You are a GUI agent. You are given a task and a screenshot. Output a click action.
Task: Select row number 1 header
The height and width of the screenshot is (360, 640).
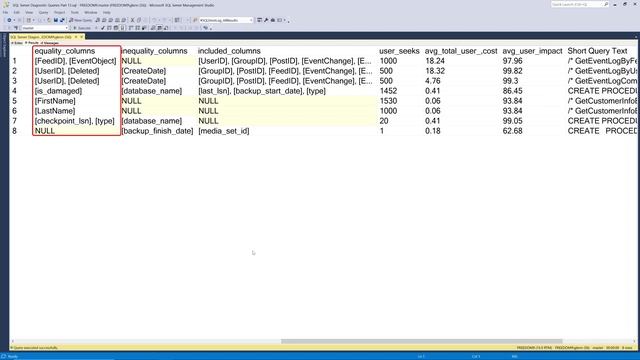click(14, 61)
